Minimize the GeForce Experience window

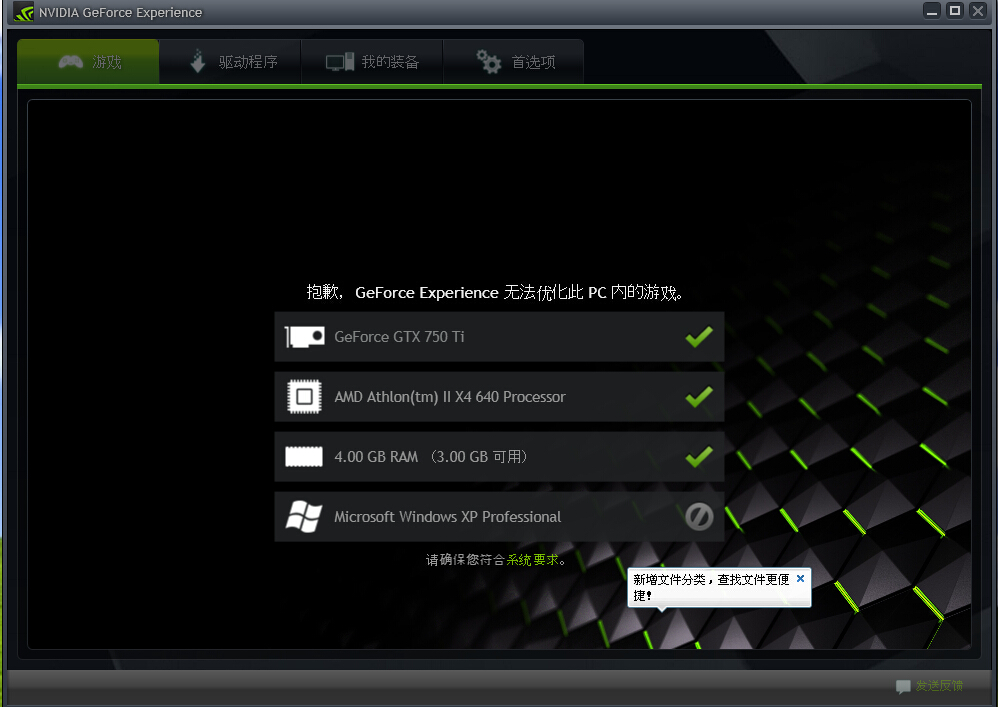pos(932,11)
